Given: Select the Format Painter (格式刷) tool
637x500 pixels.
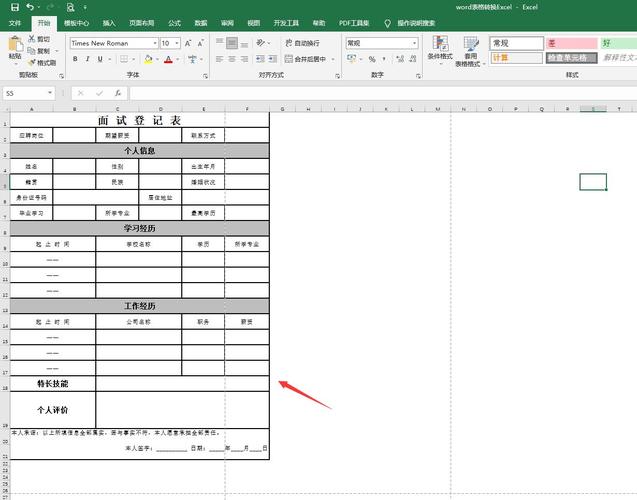Looking at the screenshot, I should pyautogui.click(x=43, y=62).
